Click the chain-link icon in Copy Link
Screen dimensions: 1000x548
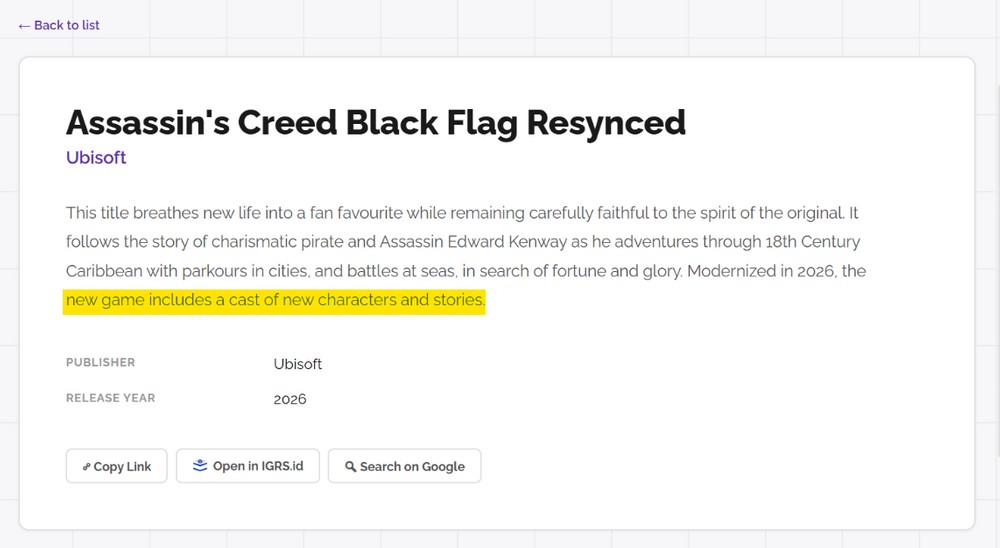[86, 467]
